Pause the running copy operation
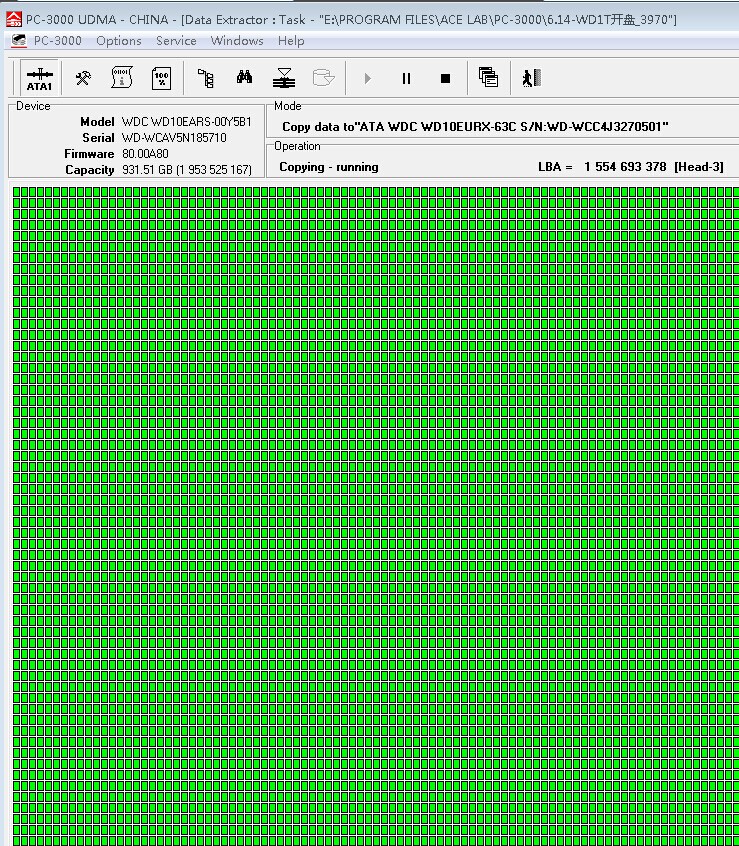Viewport: 739px width, 846px height. coord(406,78)
